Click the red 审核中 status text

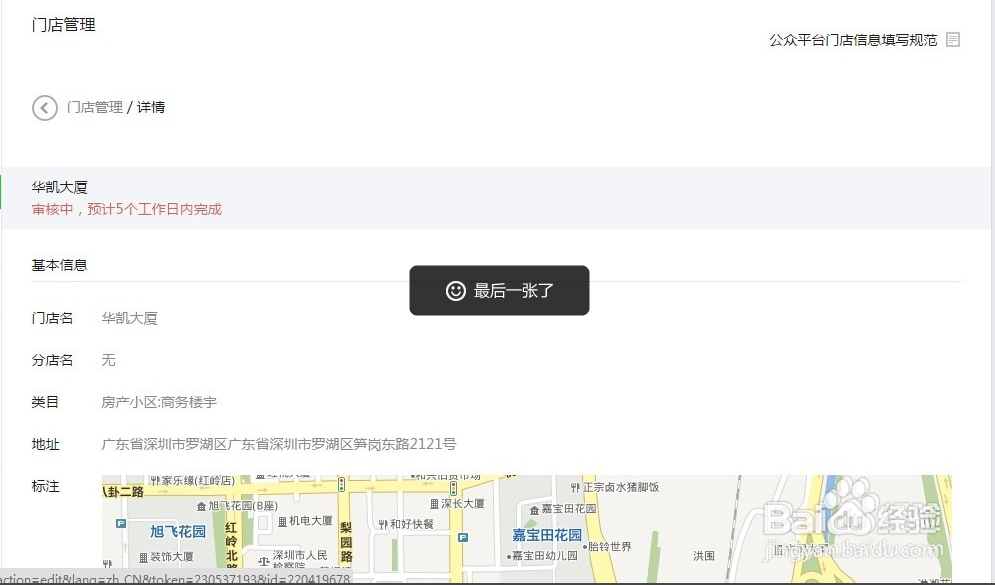[x=125, y=209]
